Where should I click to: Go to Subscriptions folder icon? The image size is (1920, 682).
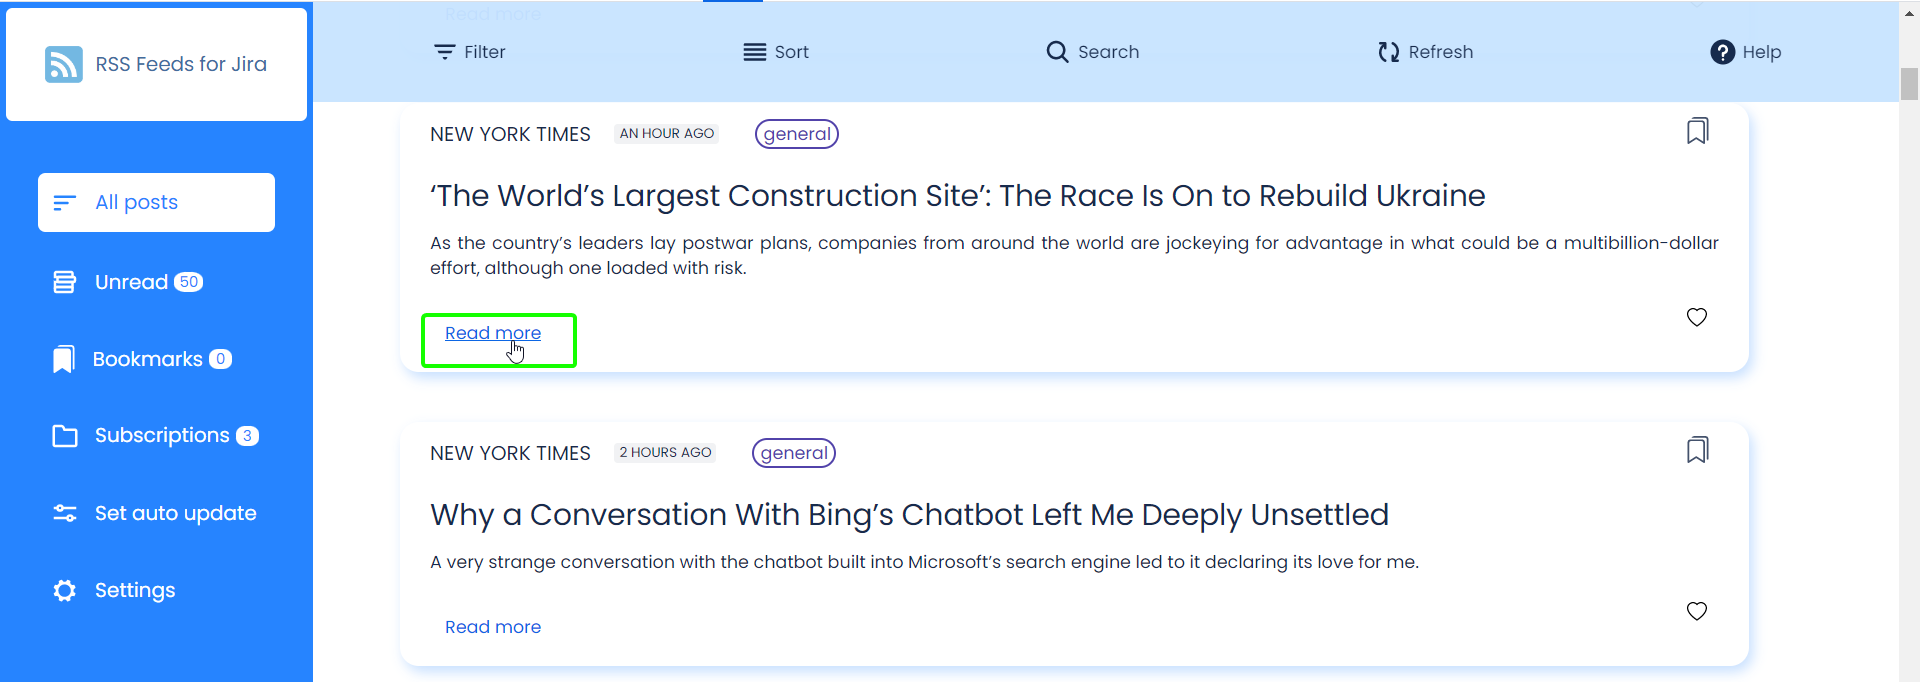tap(65, 436)
